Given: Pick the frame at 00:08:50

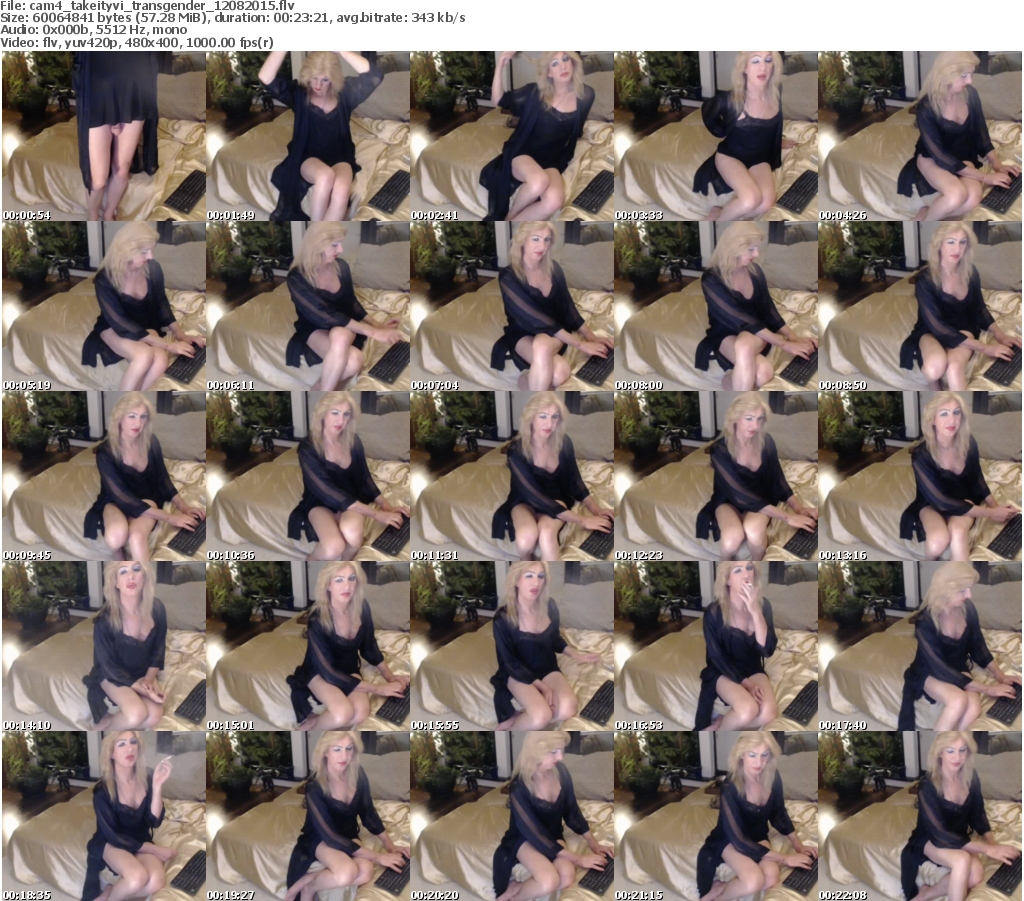Looking at the screenshot, I should tap(920, 306).
